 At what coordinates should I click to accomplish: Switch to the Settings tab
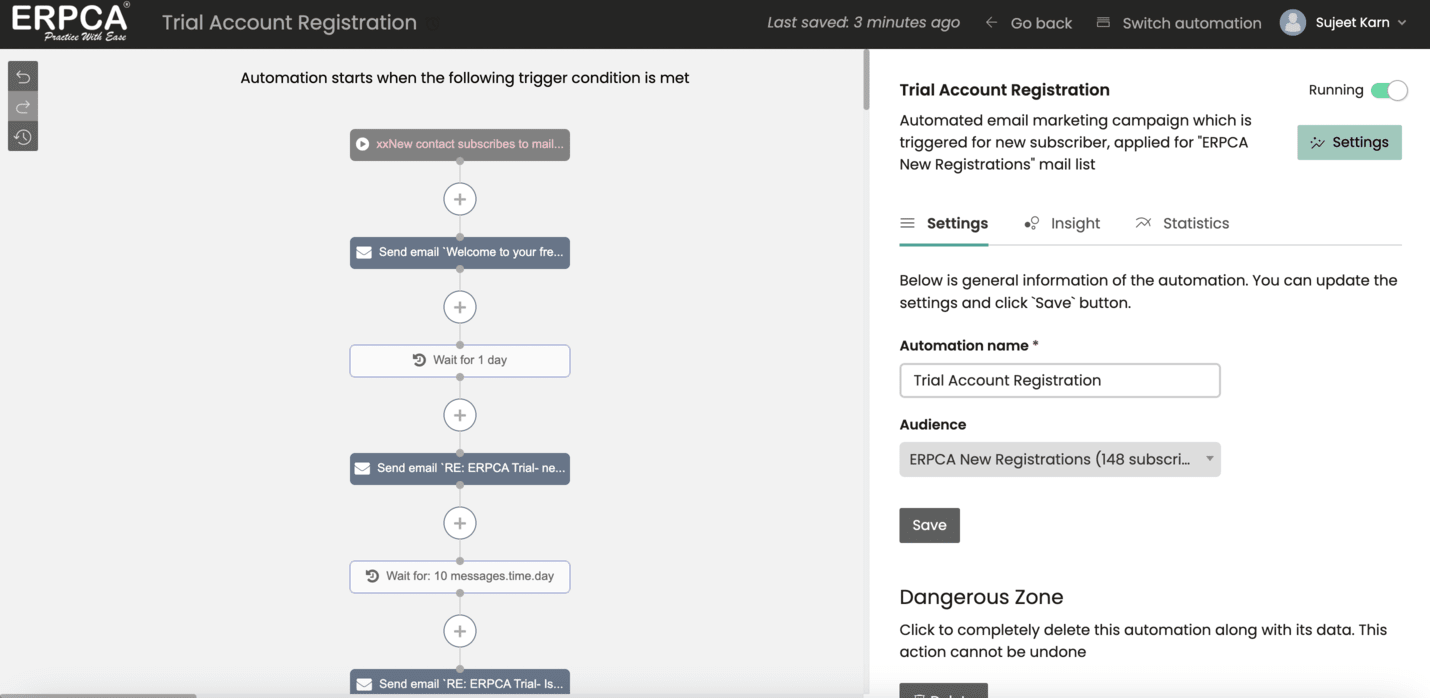[x=944, y=224]
